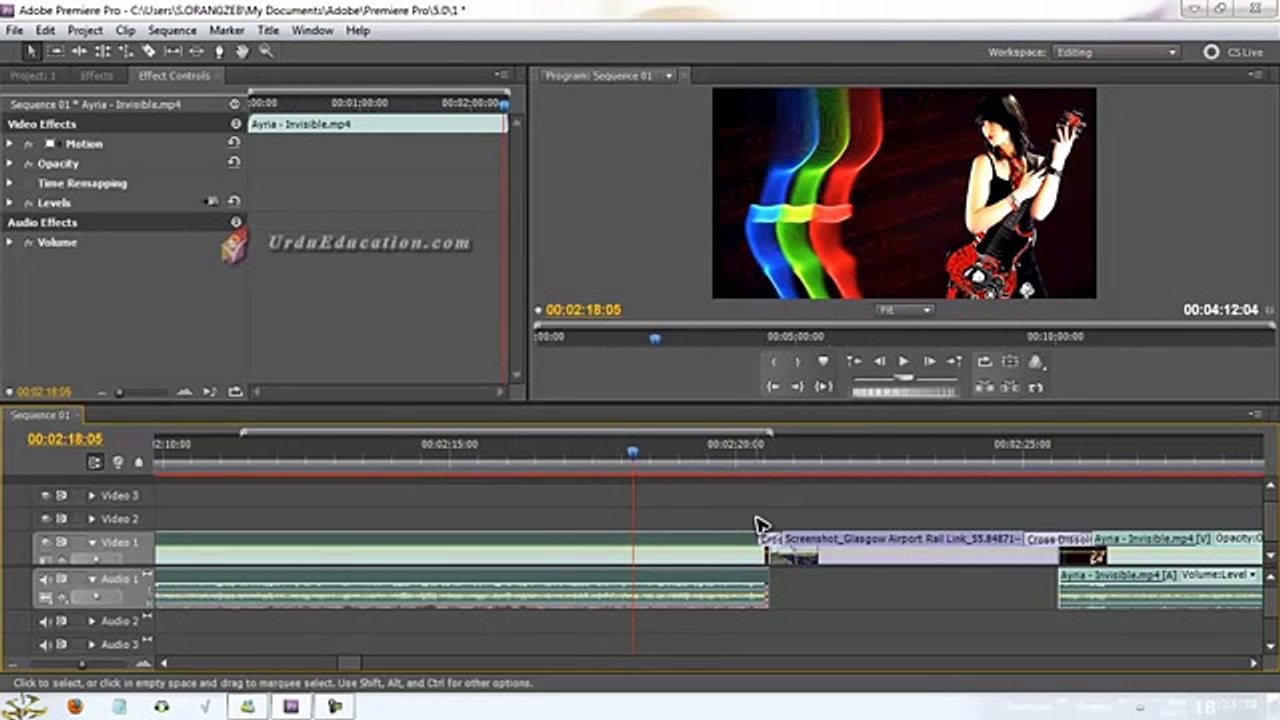1280x720 pixels.
Task: Open the Workspace dropdown showing Editing
Action: pos(1116,52)
